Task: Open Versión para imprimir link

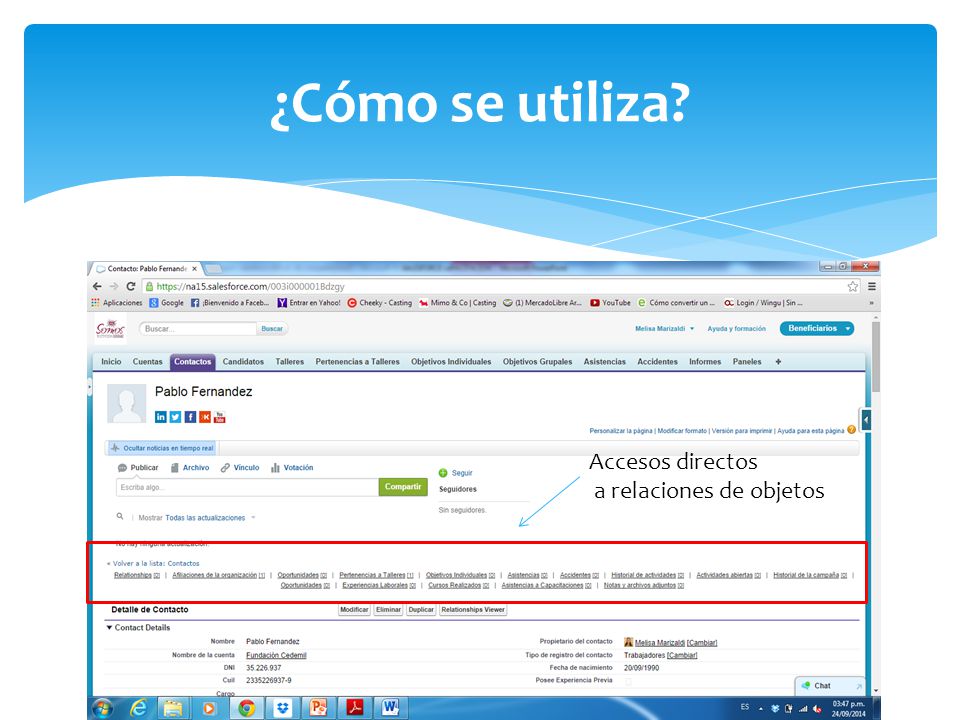Action: click(742, 431)
